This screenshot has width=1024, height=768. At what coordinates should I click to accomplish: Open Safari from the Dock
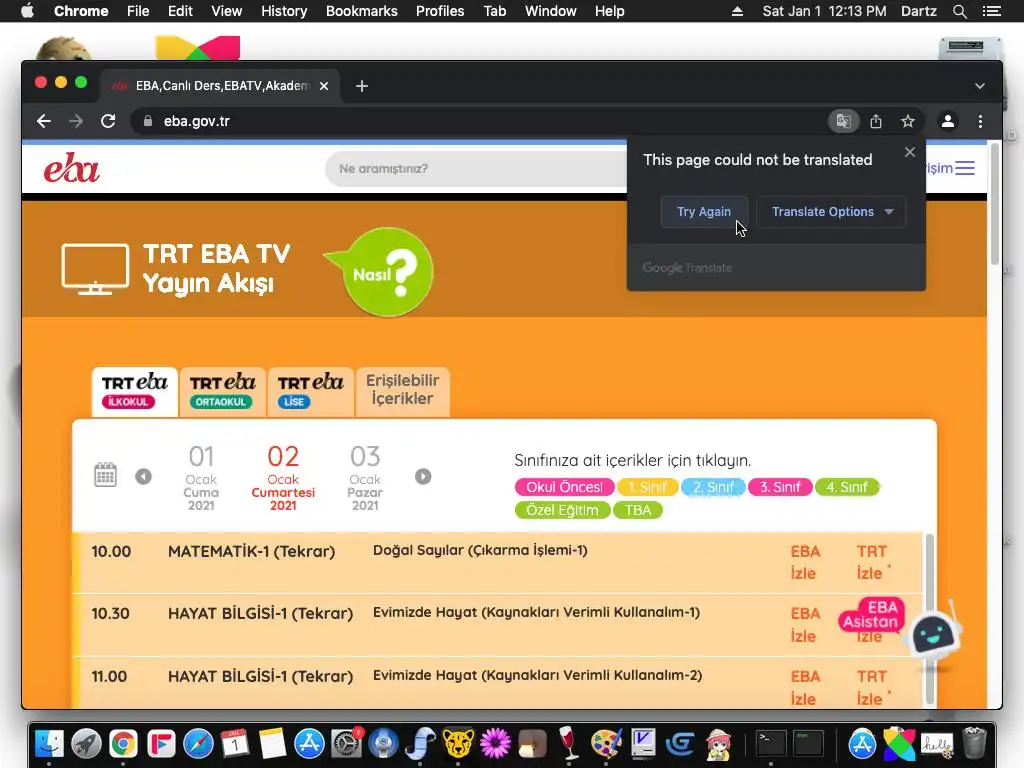[198, 743]
